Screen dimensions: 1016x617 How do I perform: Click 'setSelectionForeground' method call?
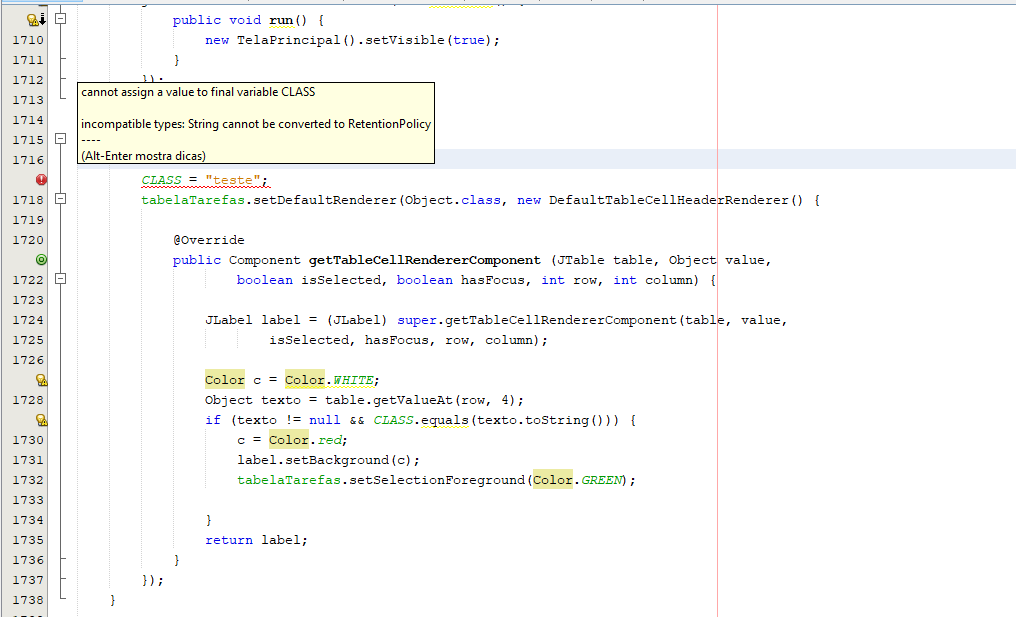[x=437, y=480]
